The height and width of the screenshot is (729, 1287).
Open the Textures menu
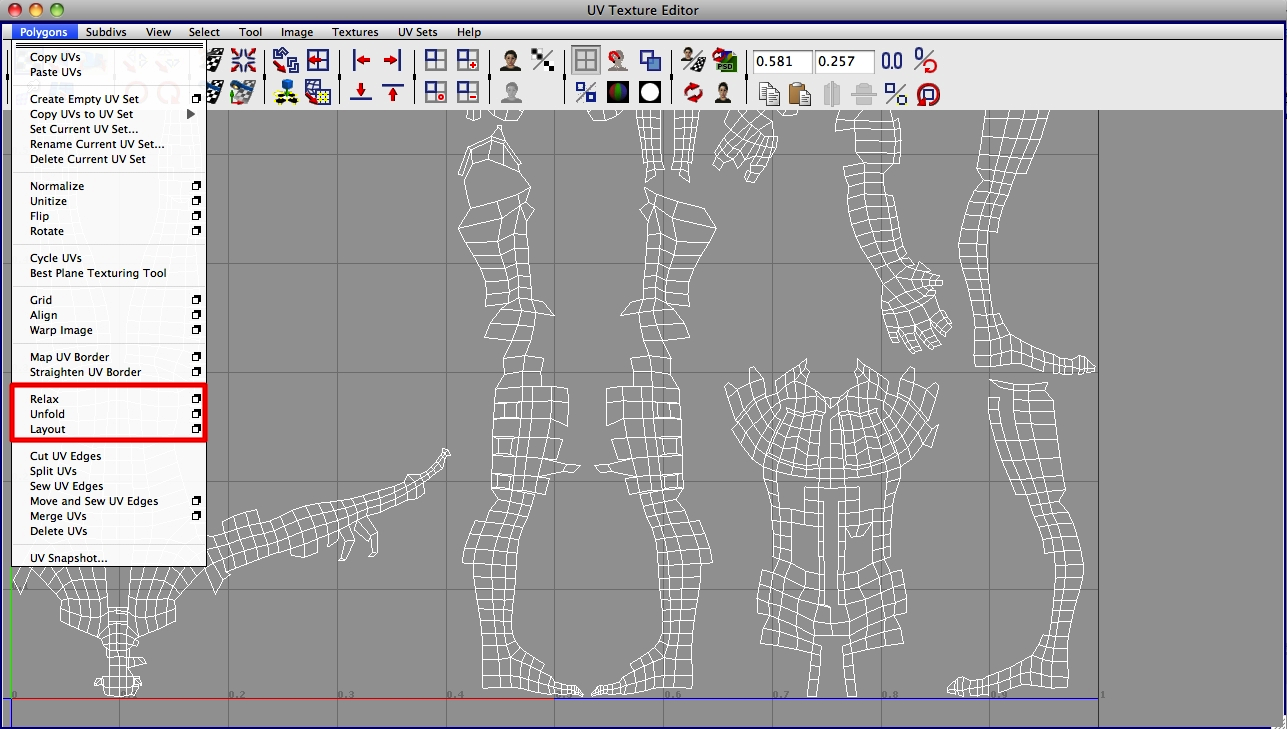point(355,31)
